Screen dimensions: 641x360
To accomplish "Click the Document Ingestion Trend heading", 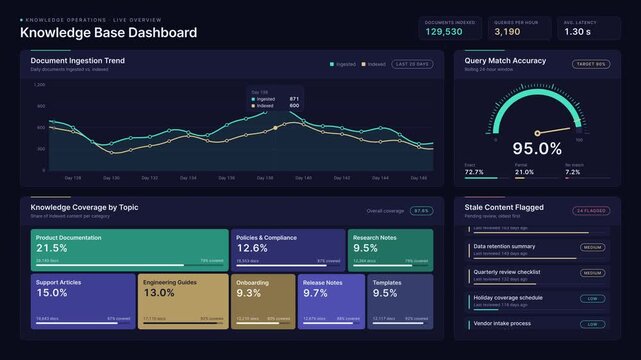I will tap(78, 60).
